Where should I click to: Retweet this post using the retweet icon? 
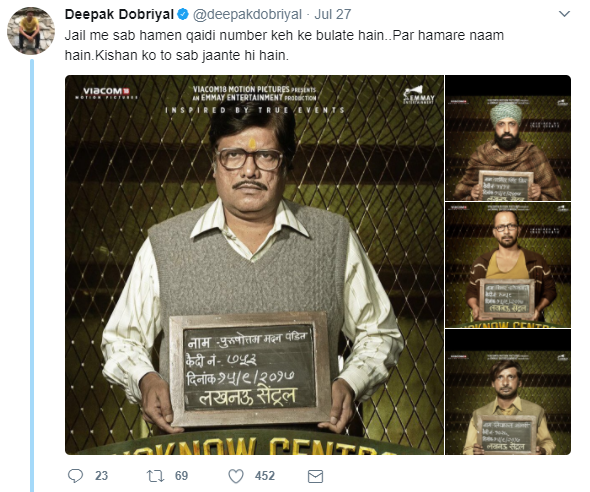pyautogui.click(x=155, y=476)
